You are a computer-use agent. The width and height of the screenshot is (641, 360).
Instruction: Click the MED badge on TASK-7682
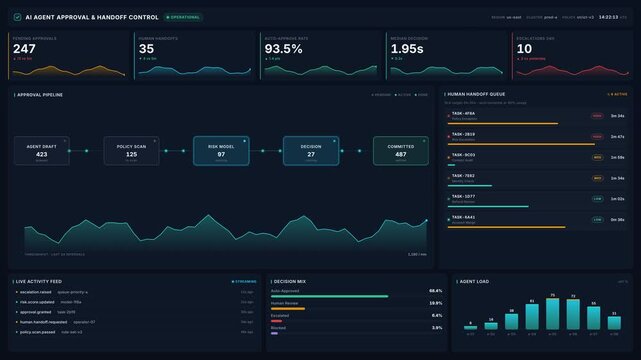tap(597, 178)
